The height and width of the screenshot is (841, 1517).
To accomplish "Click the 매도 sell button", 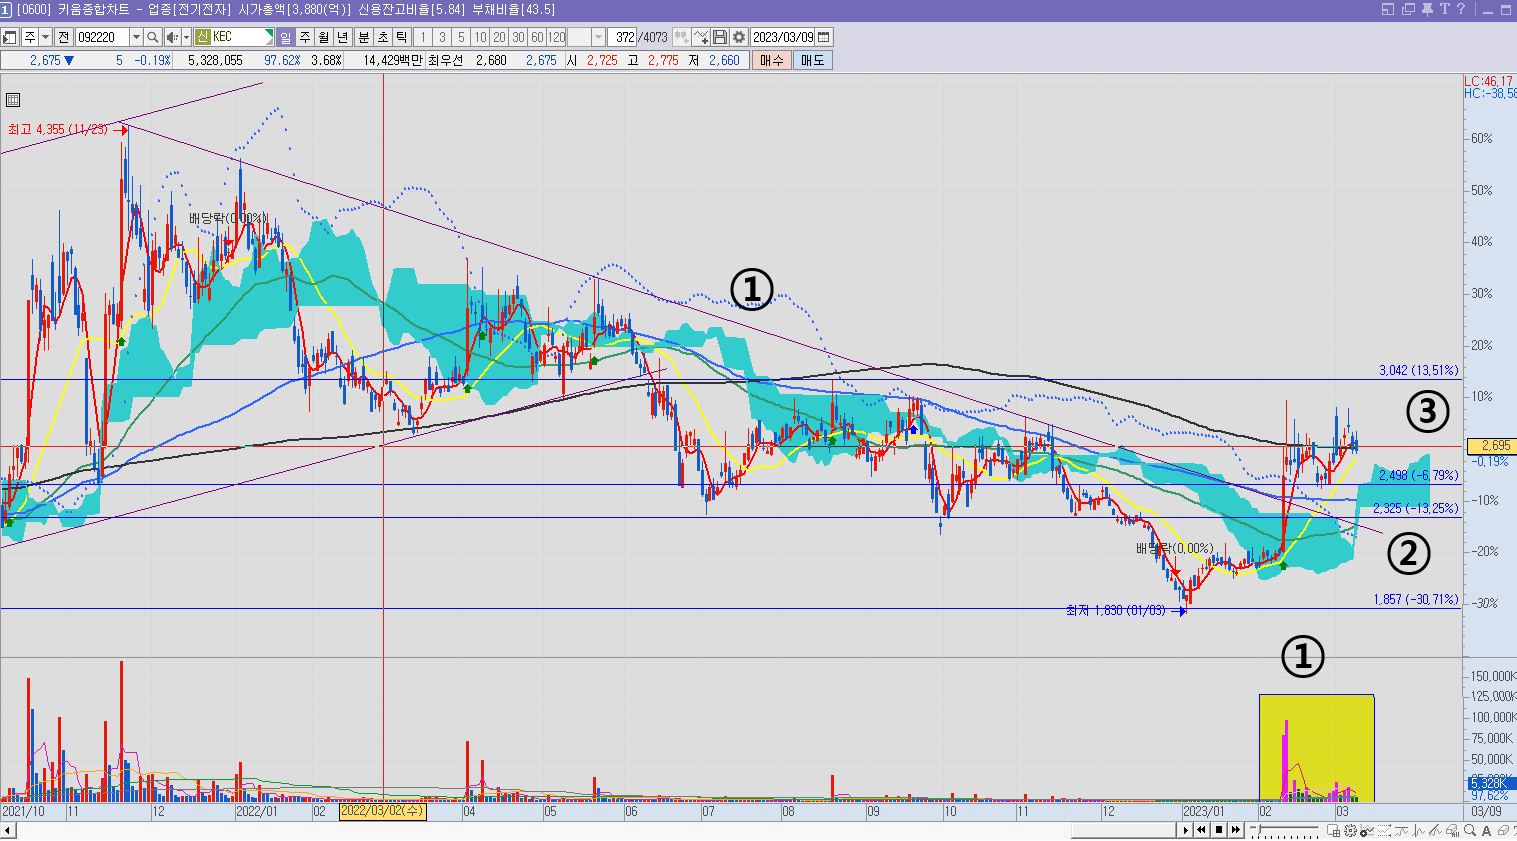I will [812, 60].
